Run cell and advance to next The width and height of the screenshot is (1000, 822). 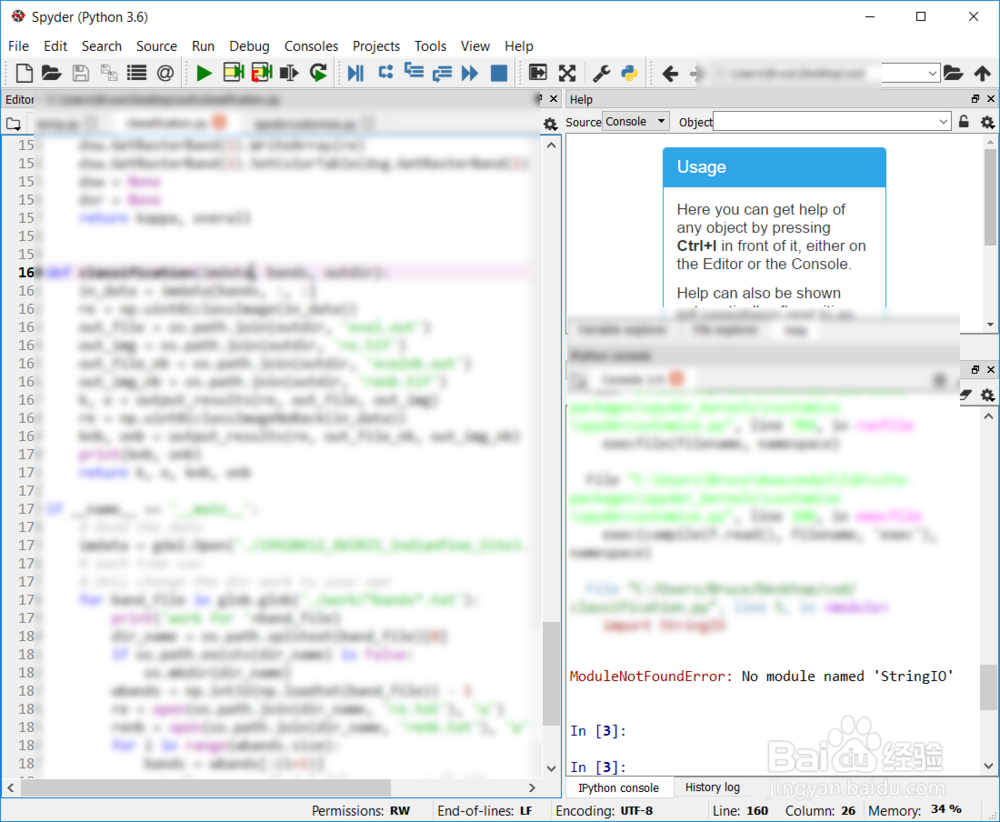261,73
